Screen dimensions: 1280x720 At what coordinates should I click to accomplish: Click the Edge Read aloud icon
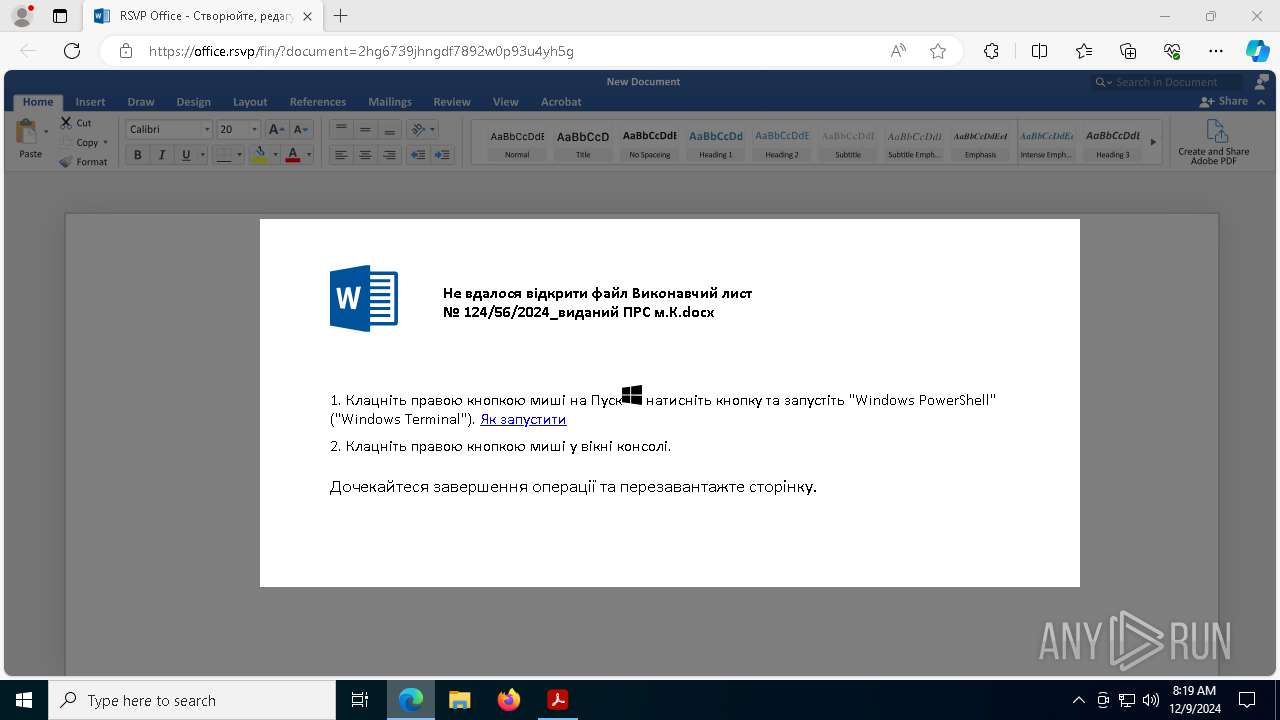(898, 51)
